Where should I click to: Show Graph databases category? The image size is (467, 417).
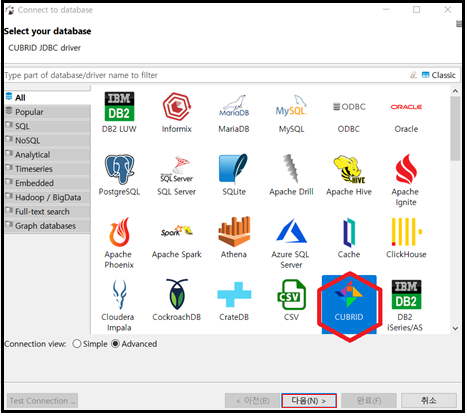(47, 226)
